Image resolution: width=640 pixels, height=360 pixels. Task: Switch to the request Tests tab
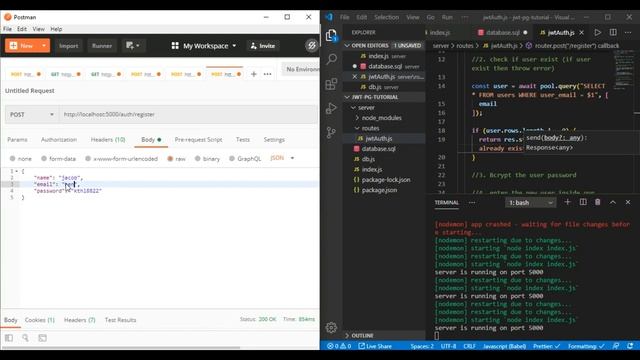(x=242, y=140)
